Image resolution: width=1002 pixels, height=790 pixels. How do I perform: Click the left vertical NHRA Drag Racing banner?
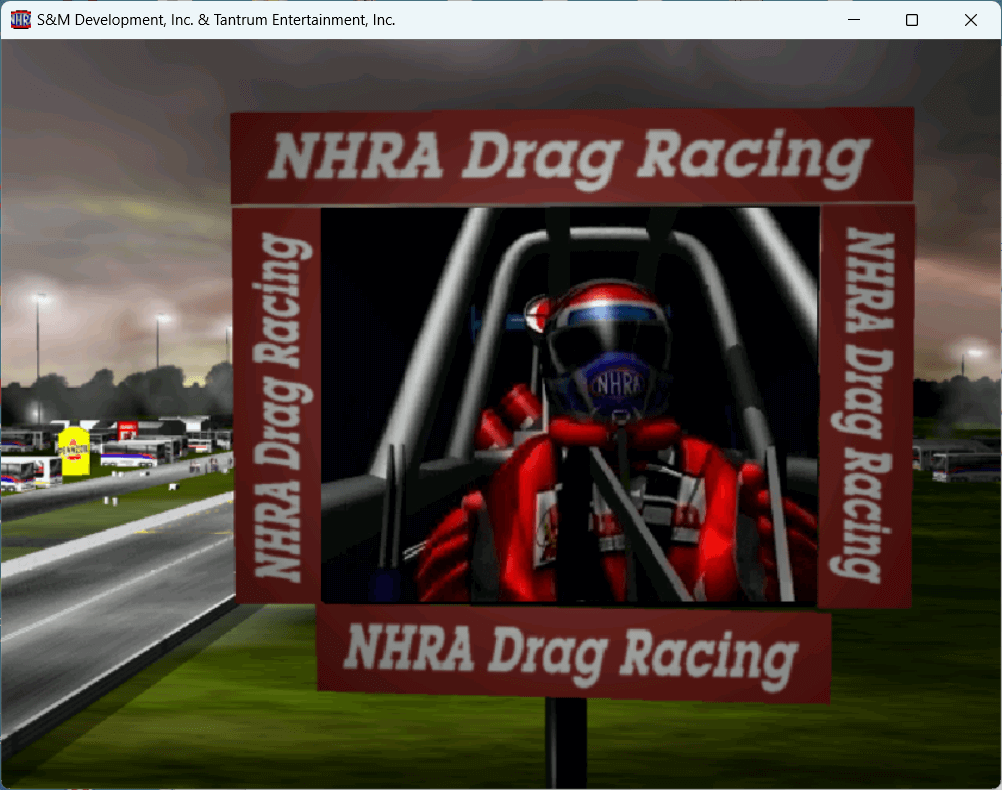277,406
